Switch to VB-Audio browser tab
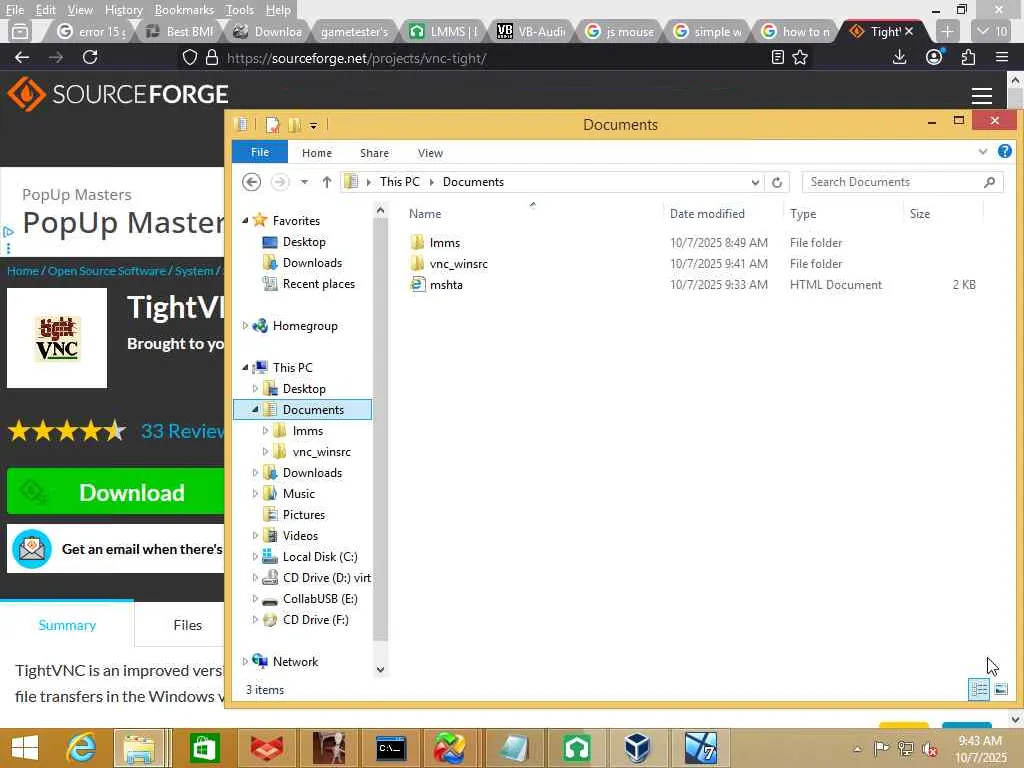This screenshot has height=768, width=1024. pyautogui.click(x=532, y=31)
